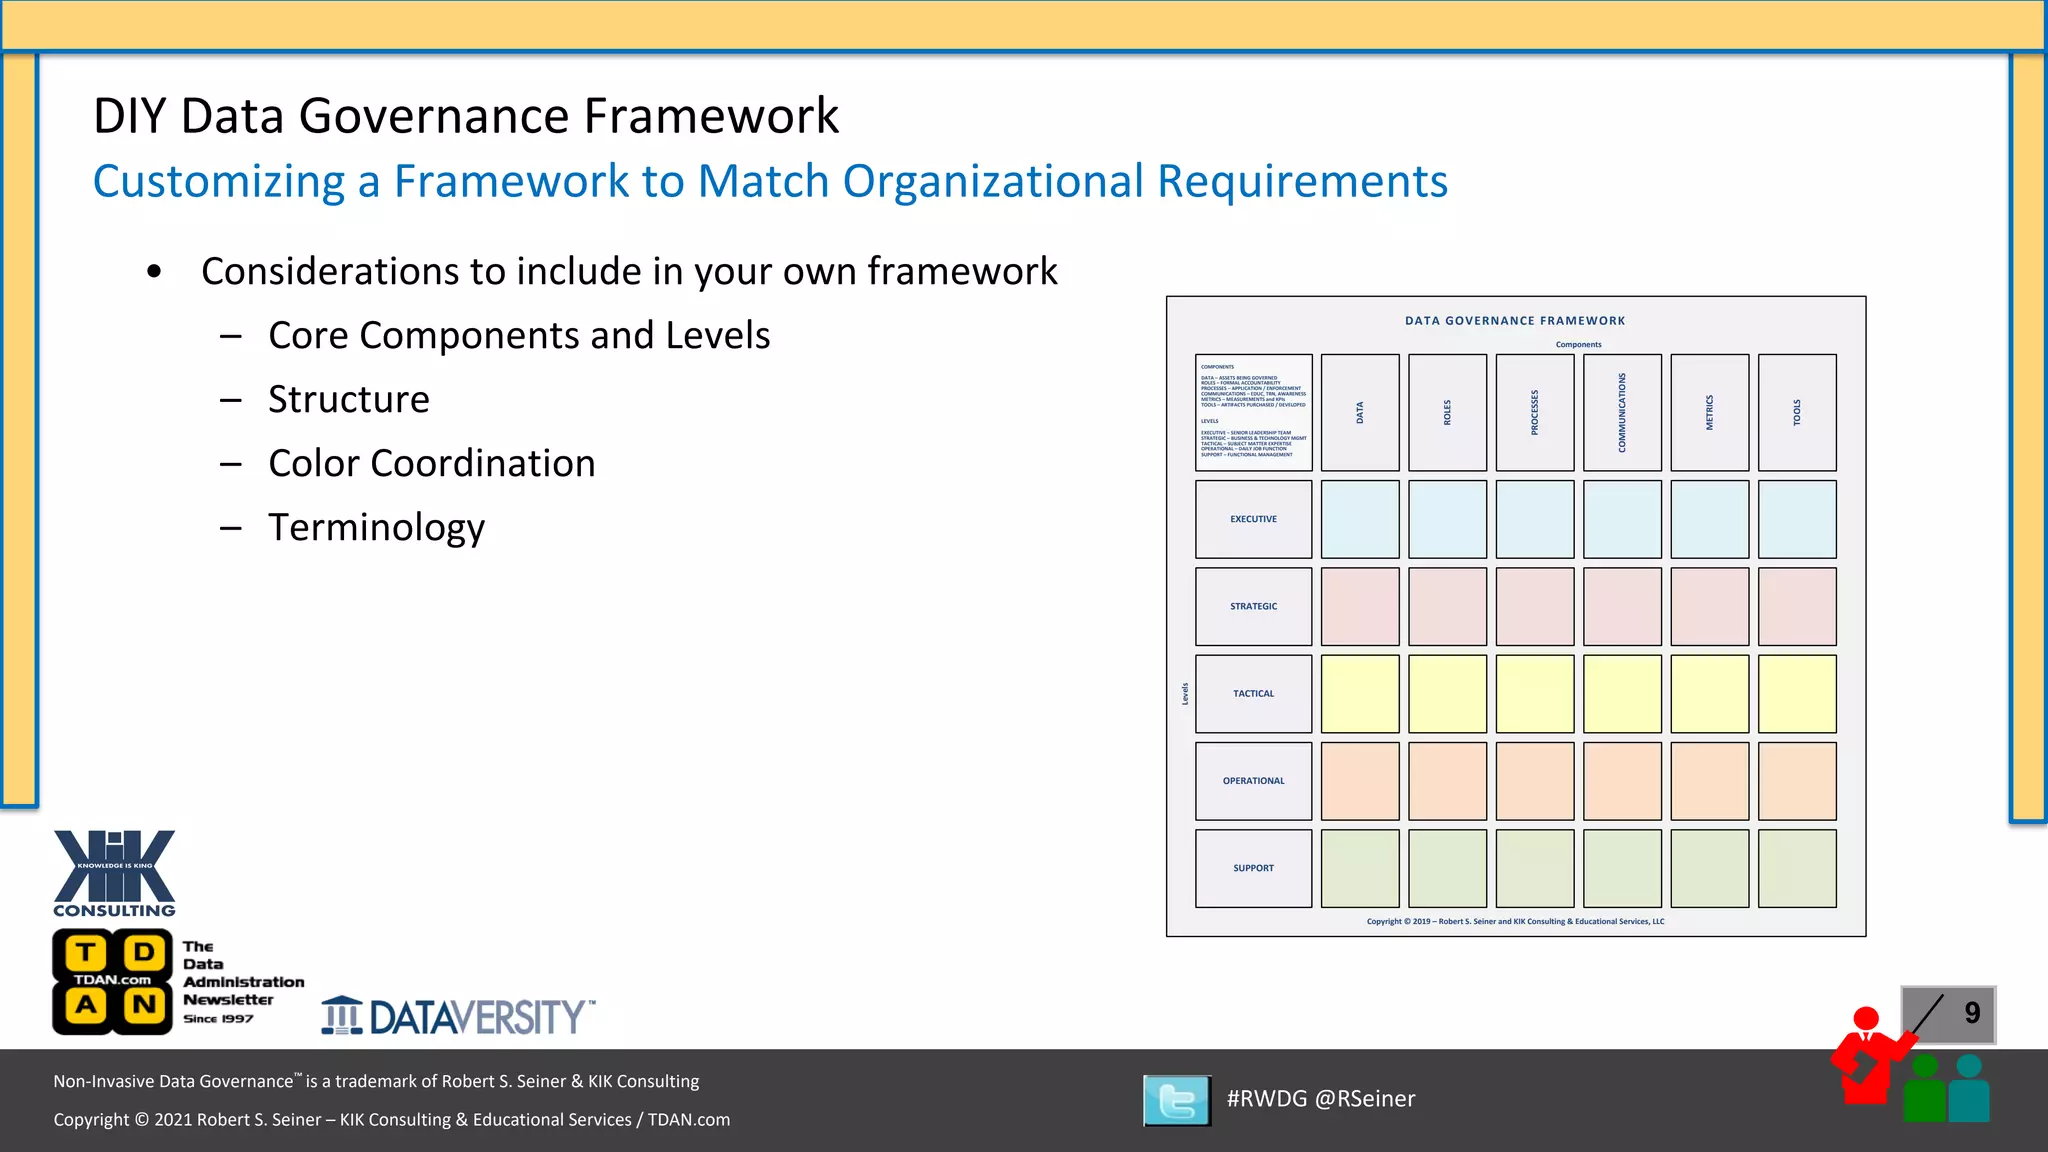This screenshot has height=1152, width=2048.
Task: Click the #RWDG @RSeiner handle text
Action: click(x=1320, y=1098)
